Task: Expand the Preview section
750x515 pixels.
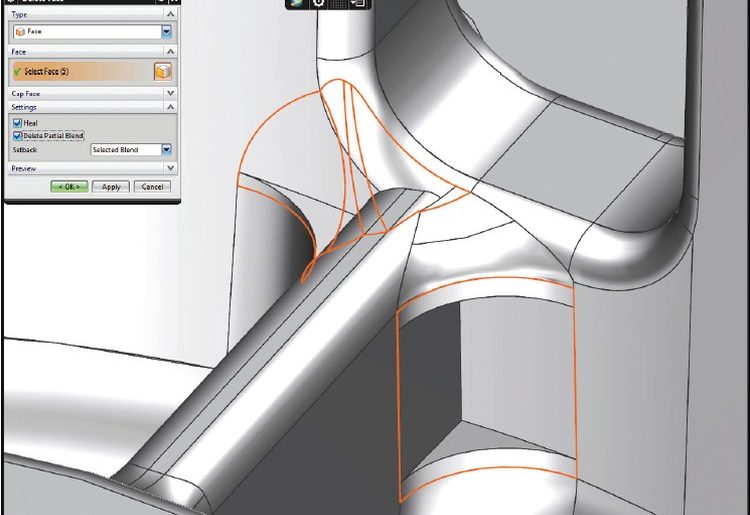Action: pos(170,169)
